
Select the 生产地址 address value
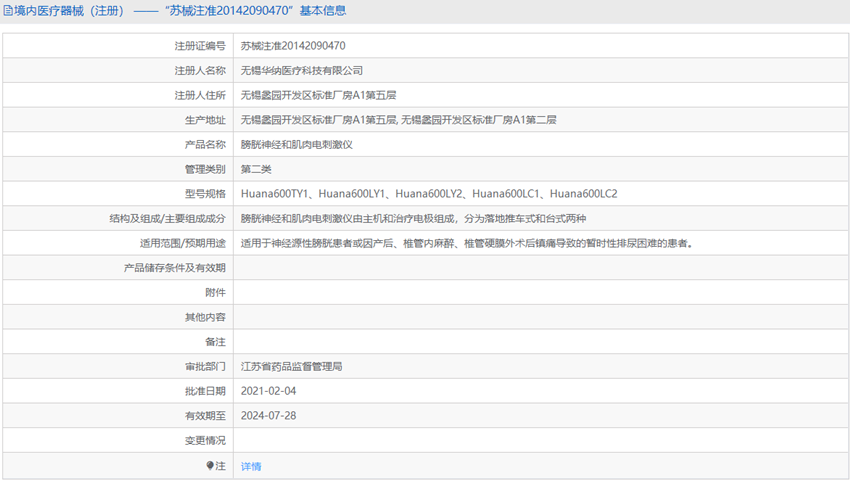398,120
